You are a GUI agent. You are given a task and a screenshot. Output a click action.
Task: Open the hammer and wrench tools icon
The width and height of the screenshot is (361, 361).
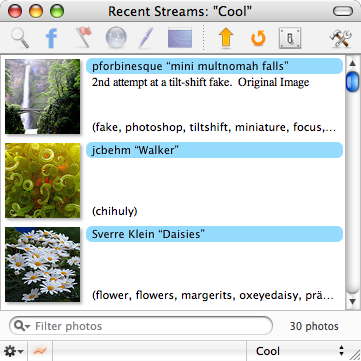pos(341,38)
